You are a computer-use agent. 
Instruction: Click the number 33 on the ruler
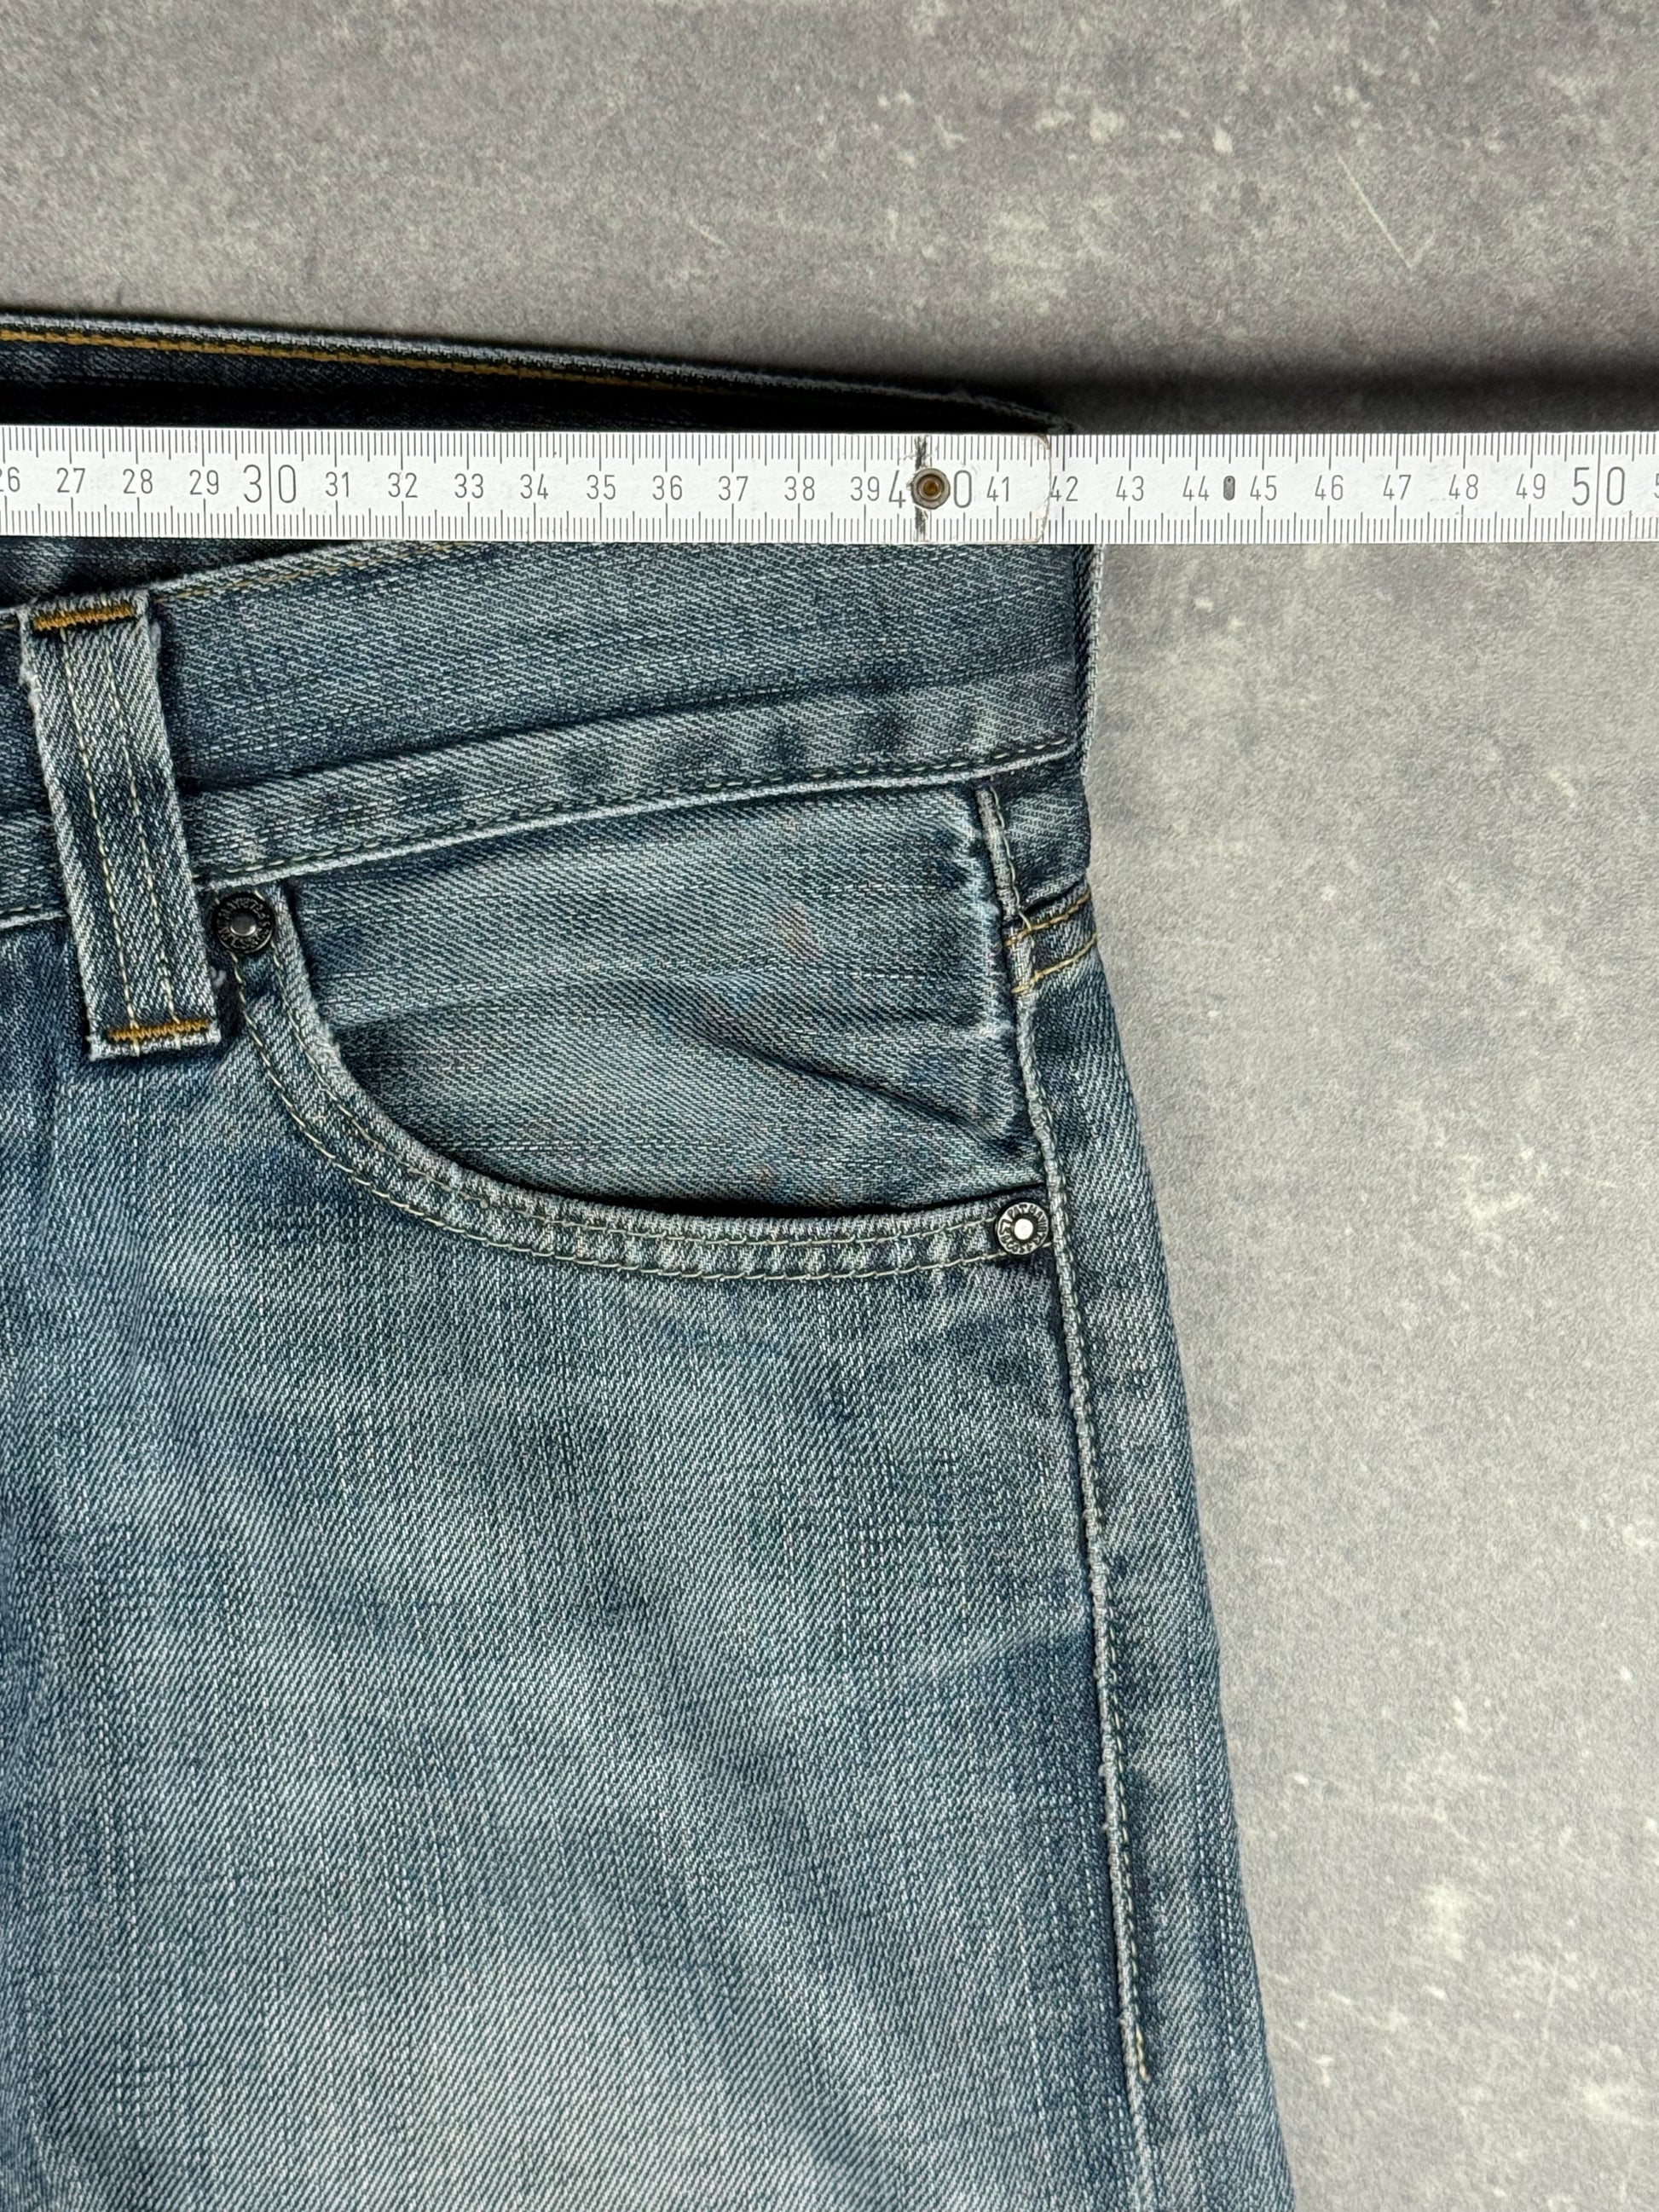click(468, 487)
